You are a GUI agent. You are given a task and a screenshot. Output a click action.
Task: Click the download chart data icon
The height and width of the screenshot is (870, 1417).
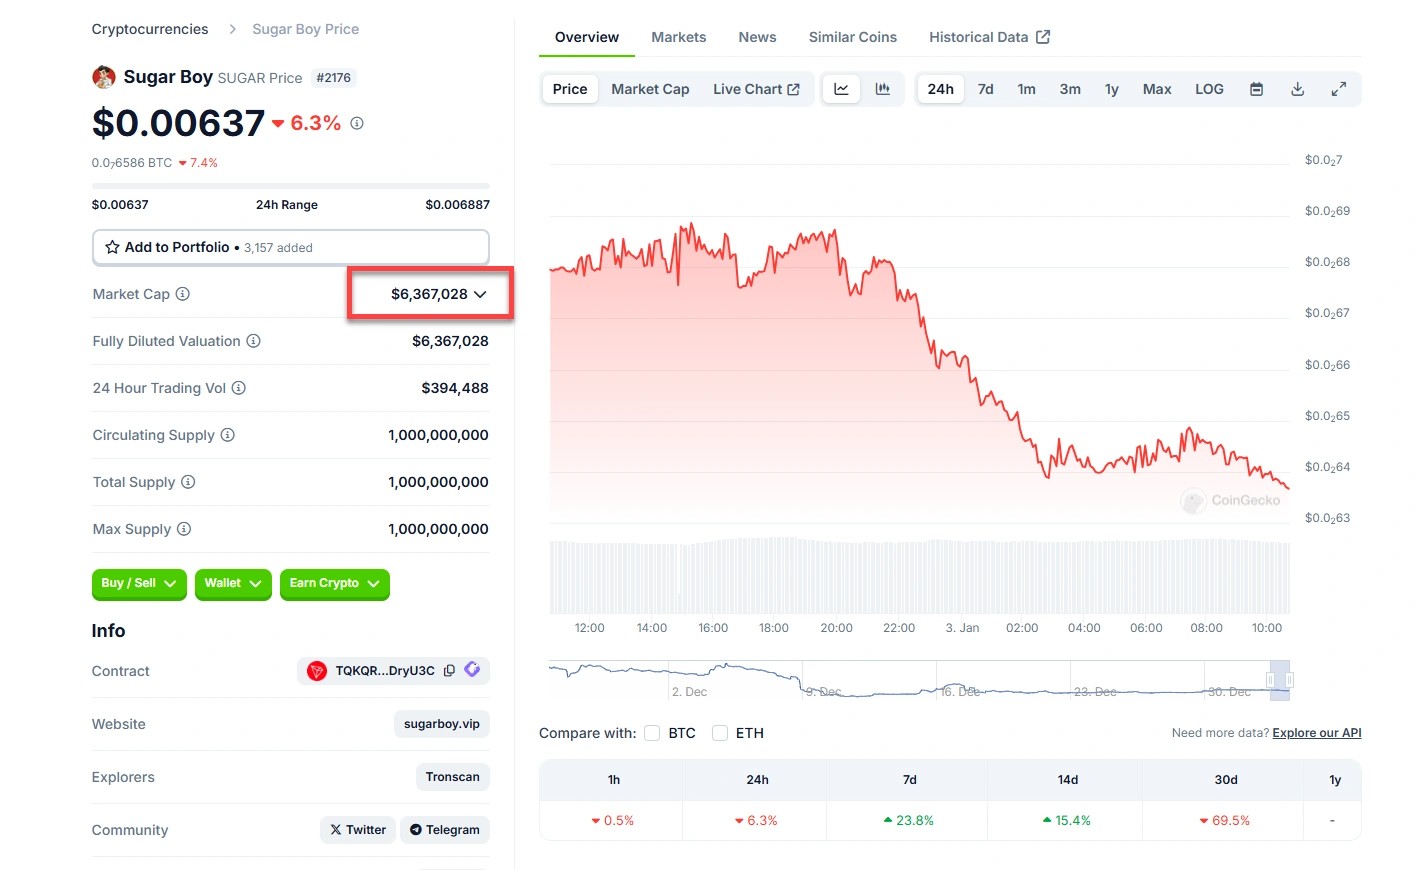tap(1297, 89)
